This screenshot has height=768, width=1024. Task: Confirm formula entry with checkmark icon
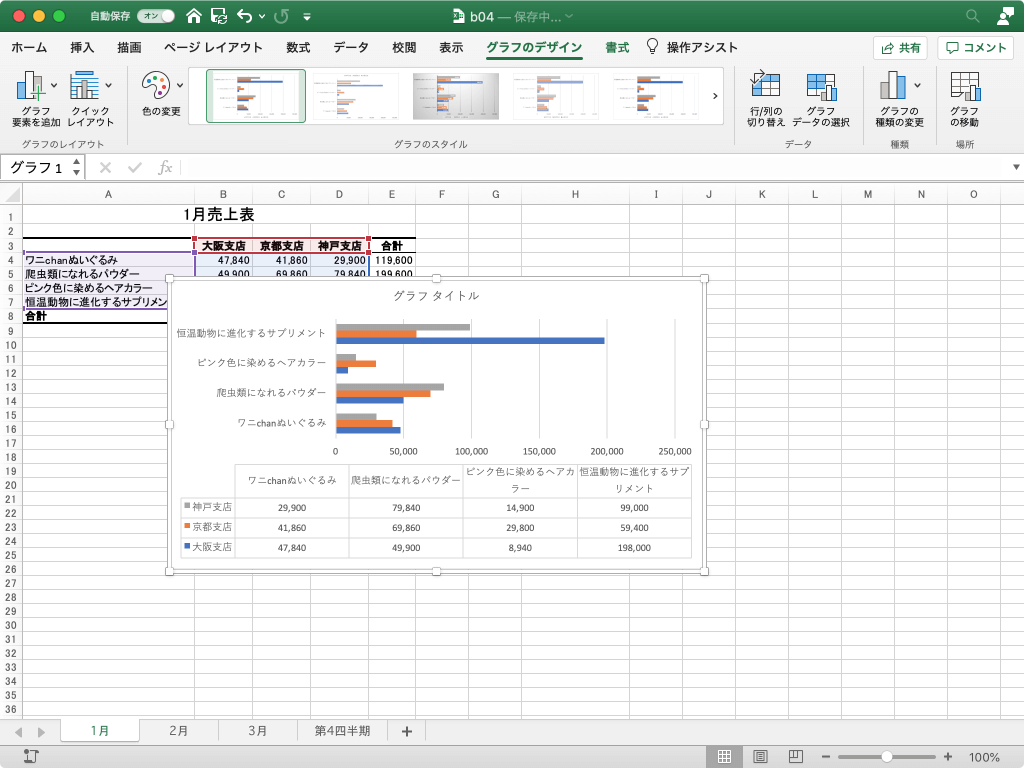(135, 168)
